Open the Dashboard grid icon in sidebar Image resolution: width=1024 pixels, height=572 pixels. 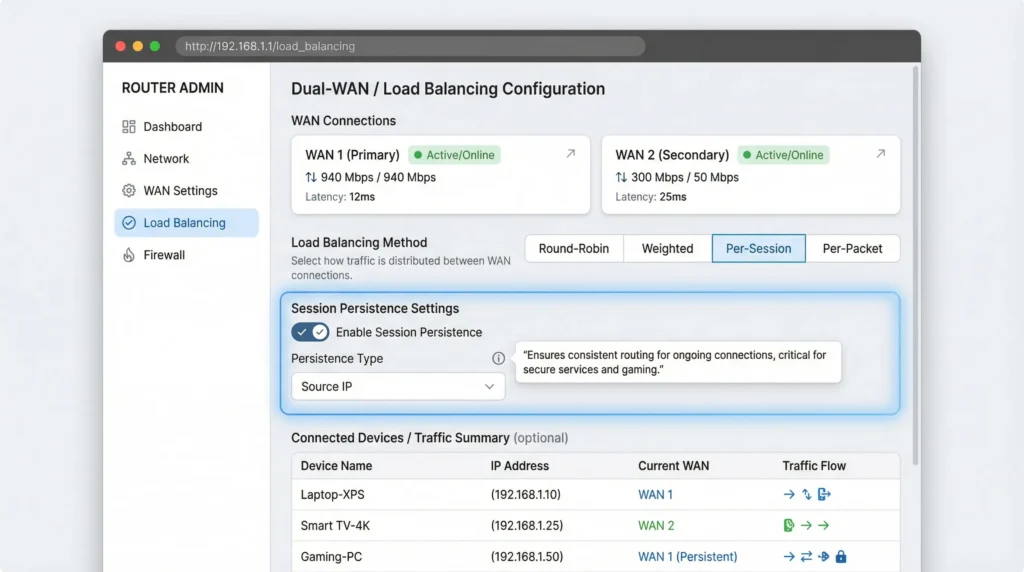tap(129, 127)
